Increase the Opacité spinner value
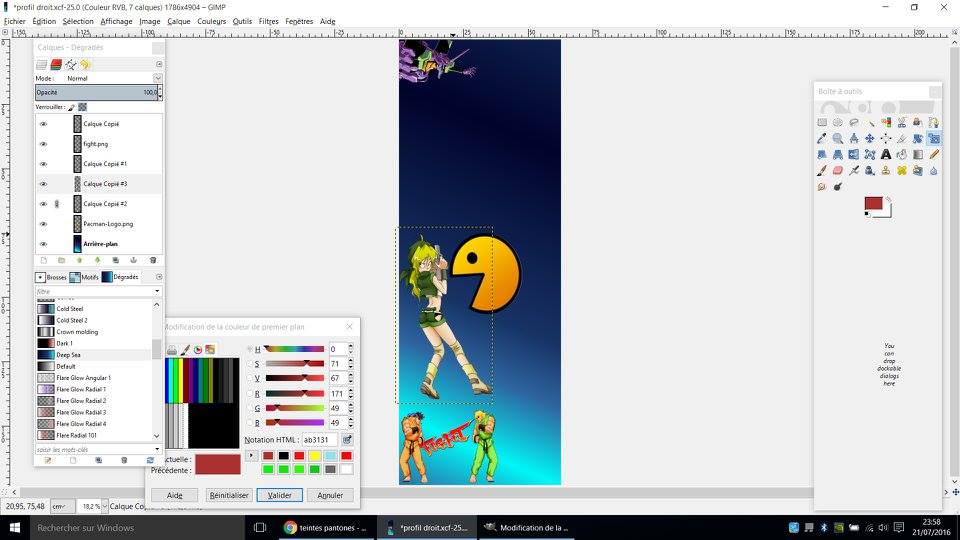The image size is (960, 540). click(x=160, y=89)
